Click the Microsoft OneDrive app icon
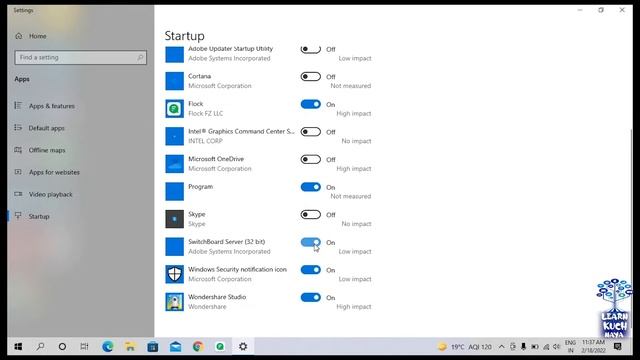 point(174,164)
